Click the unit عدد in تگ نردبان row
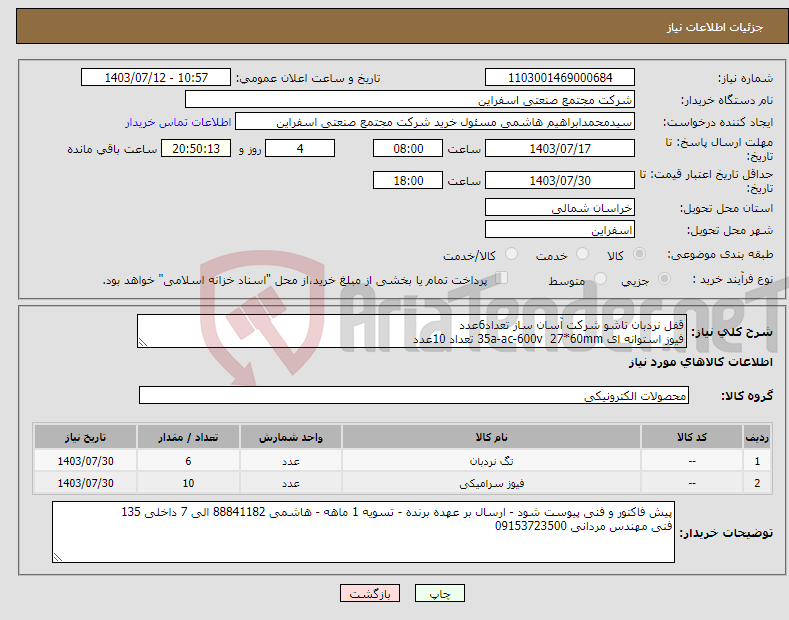 click(x=291, y=461)
